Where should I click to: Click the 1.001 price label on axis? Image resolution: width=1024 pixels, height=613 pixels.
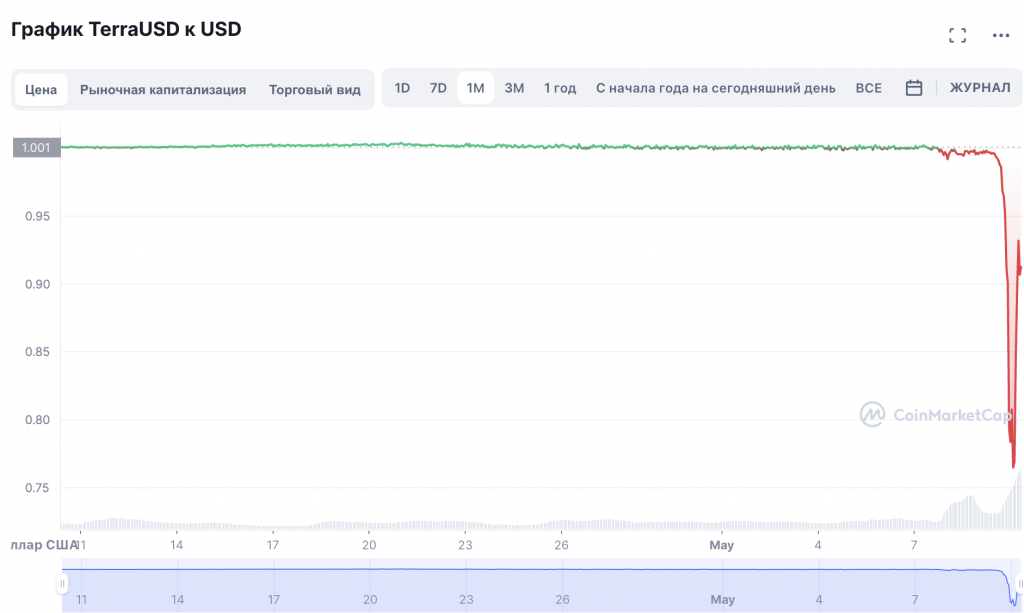(x=35, y=147)
